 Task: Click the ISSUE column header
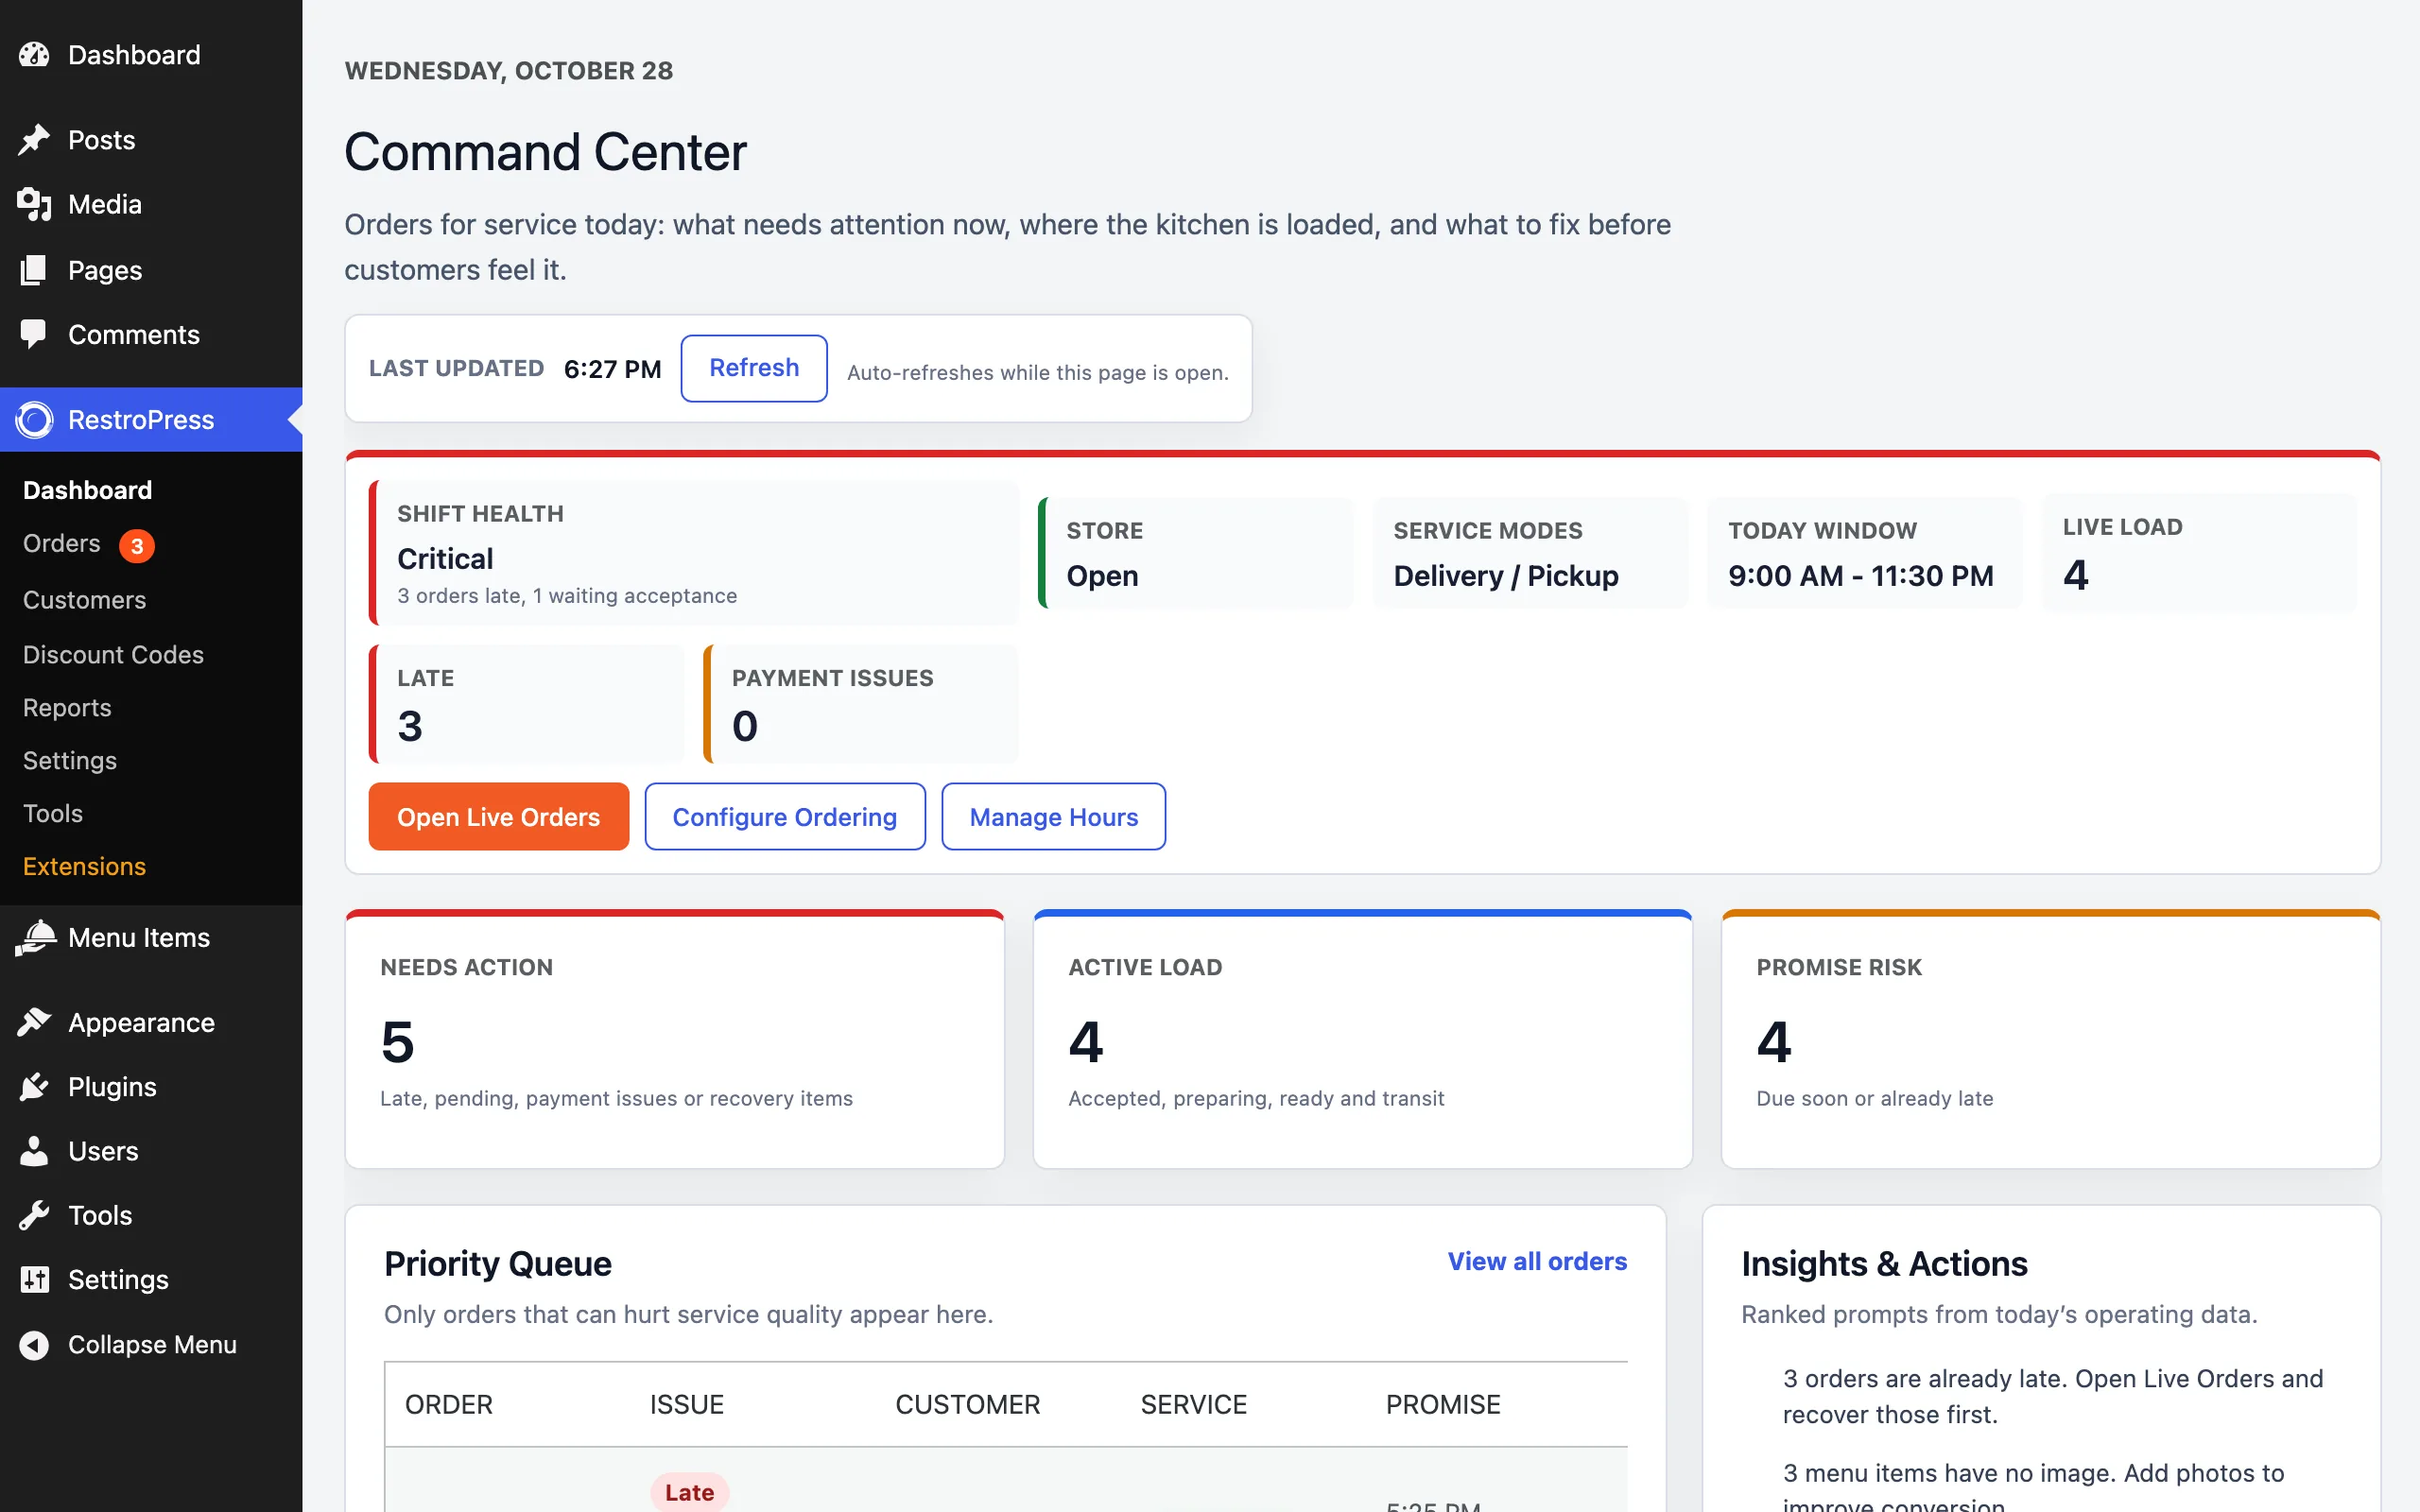pos(687,1405)
